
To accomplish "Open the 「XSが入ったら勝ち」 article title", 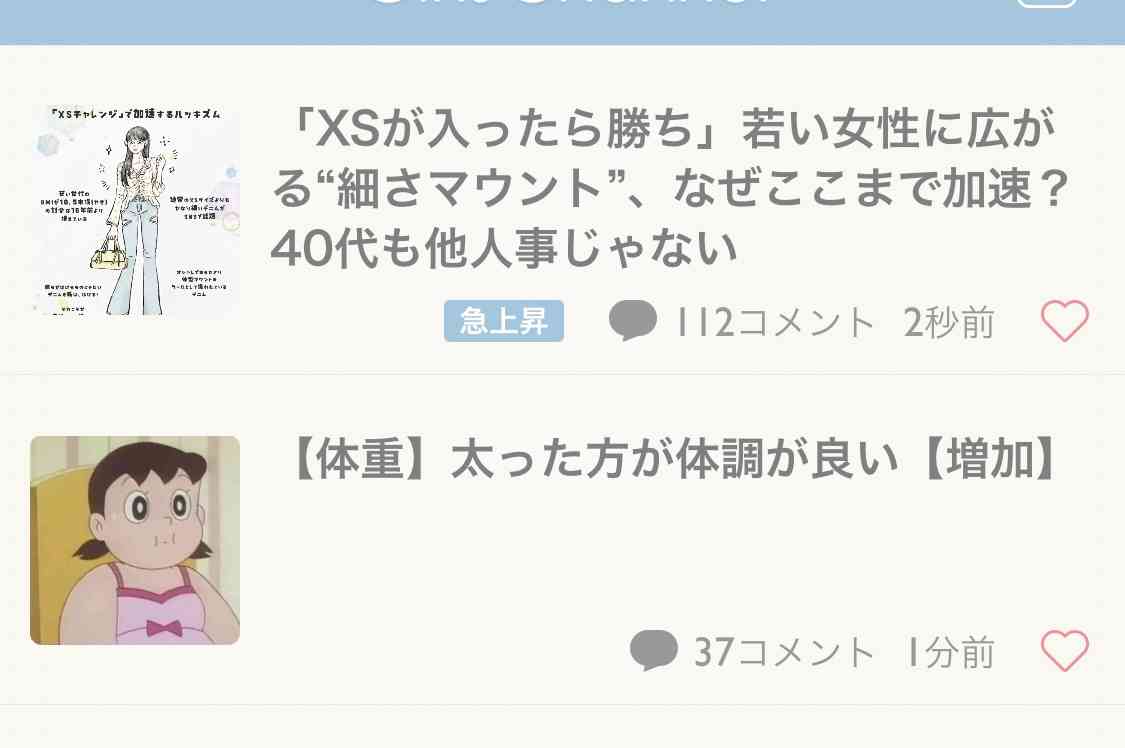I will 672,188.
